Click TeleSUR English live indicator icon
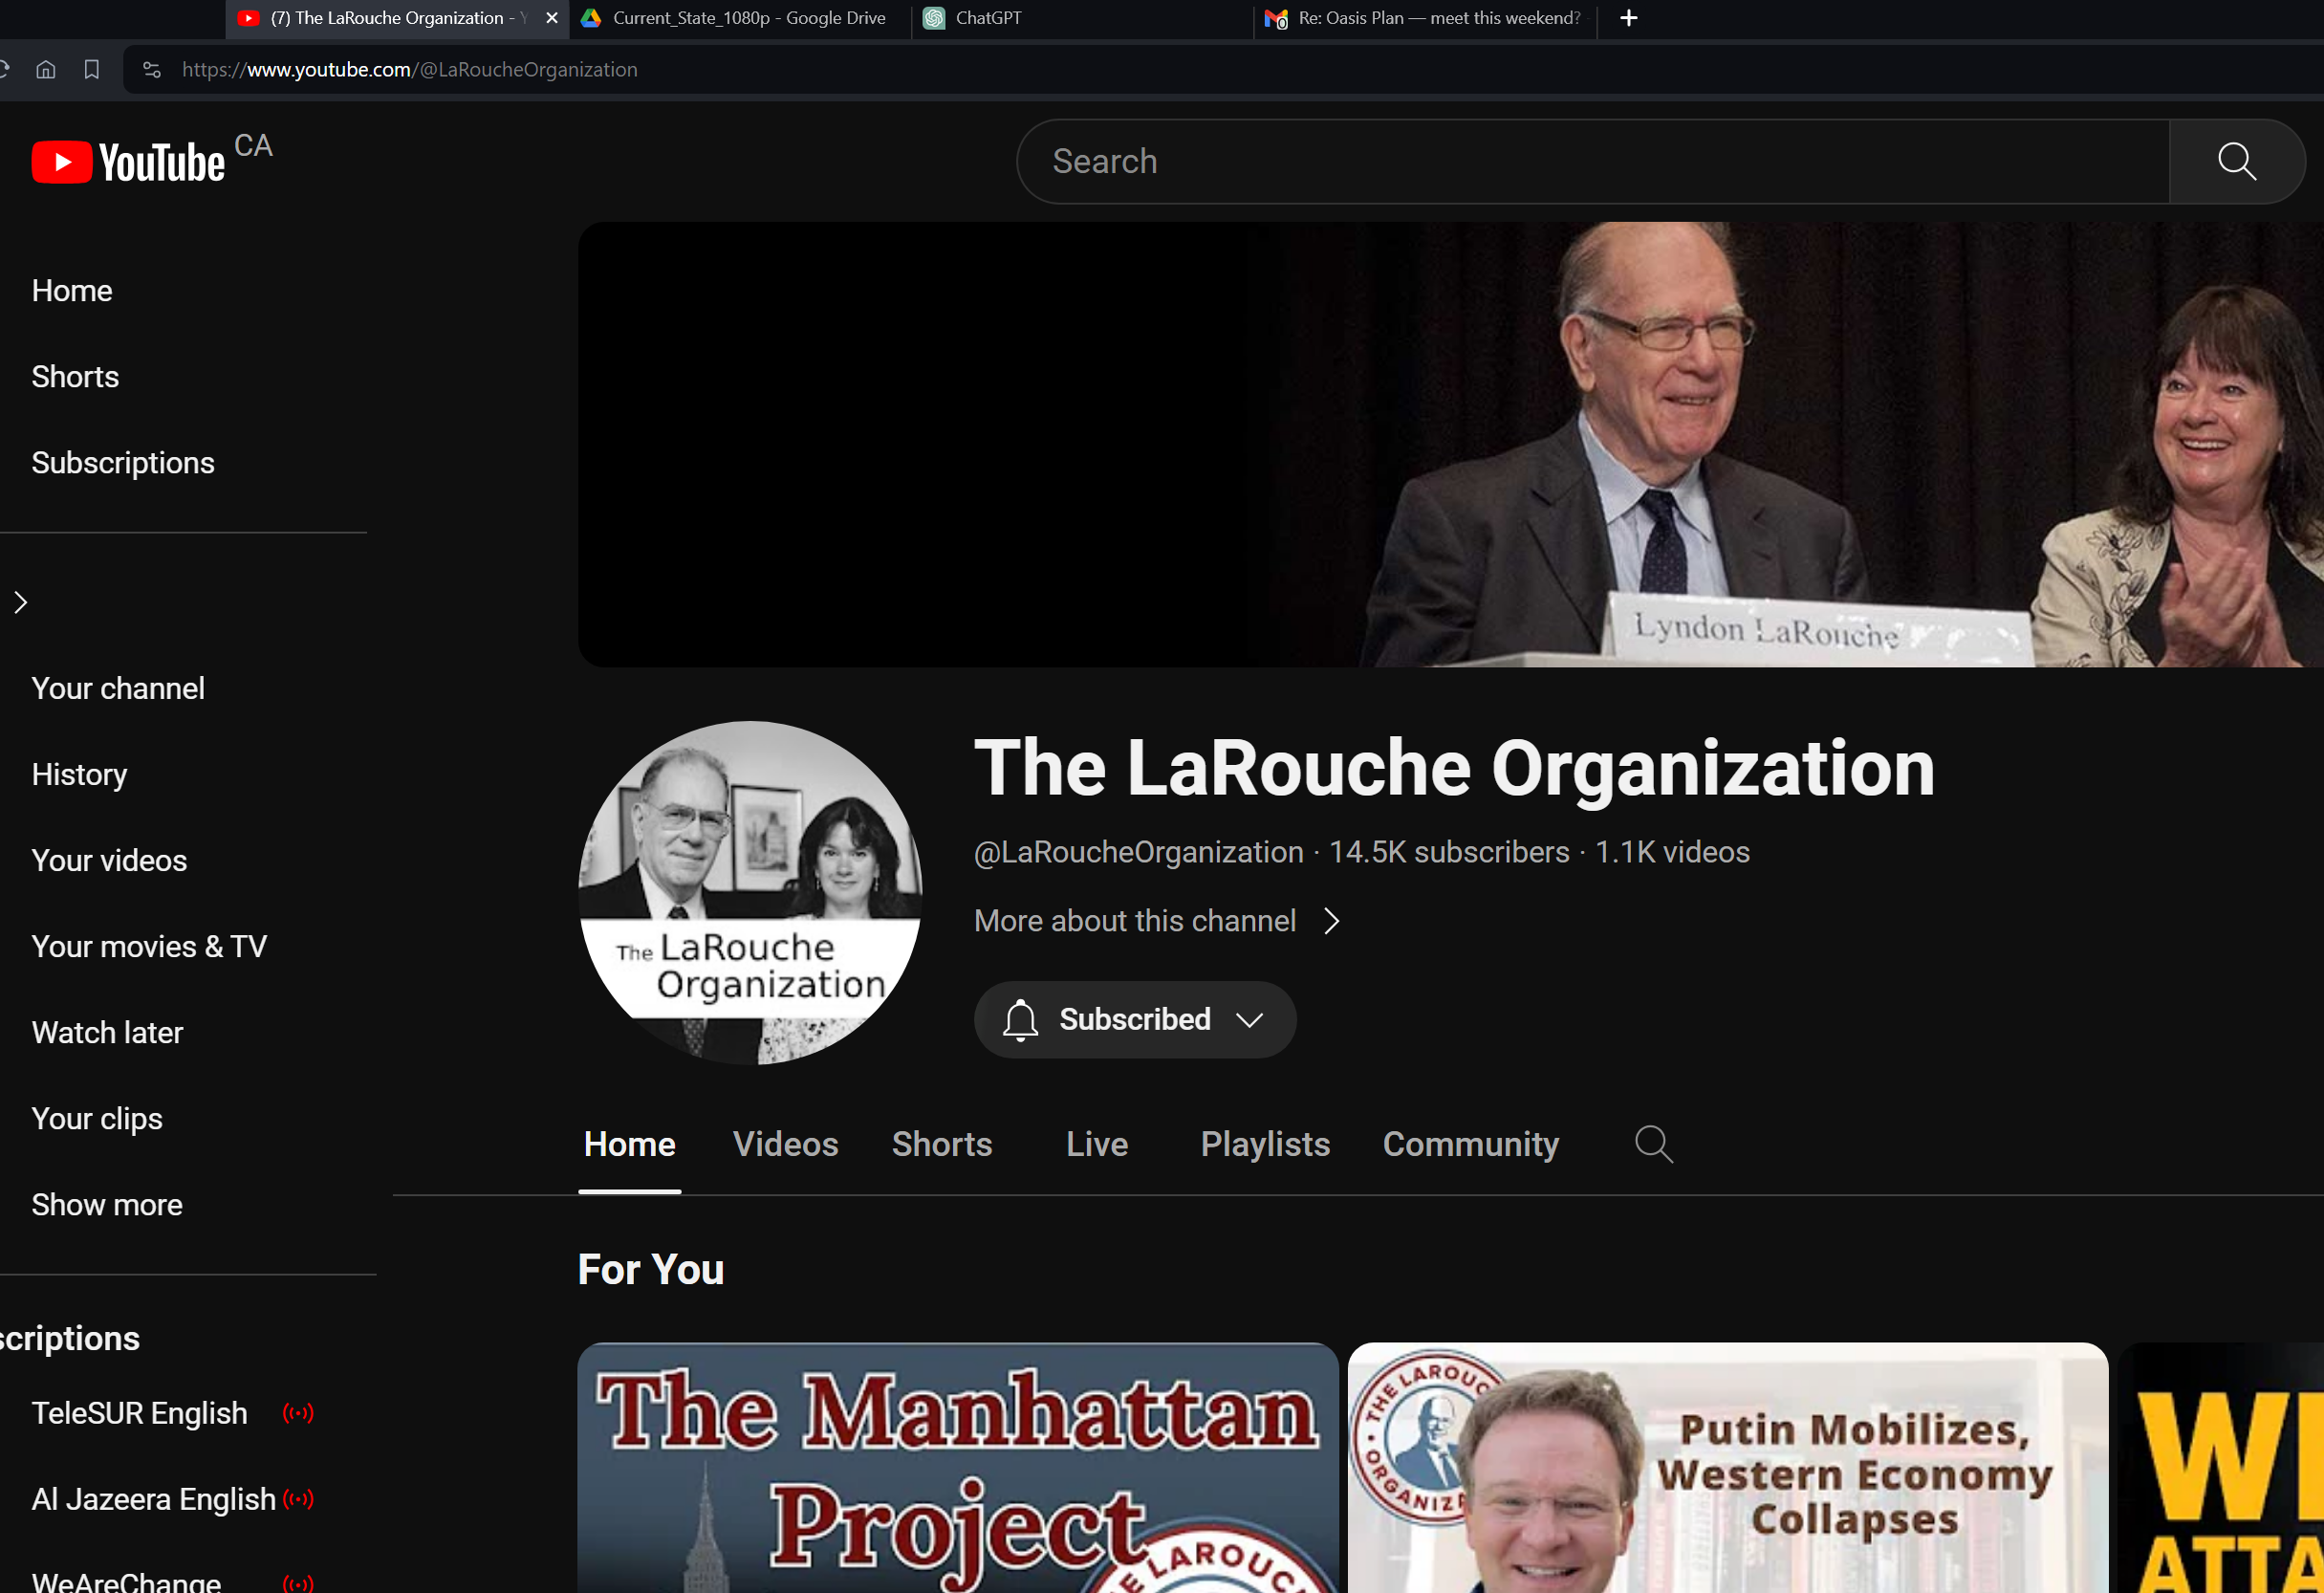 click(298, 1413)
